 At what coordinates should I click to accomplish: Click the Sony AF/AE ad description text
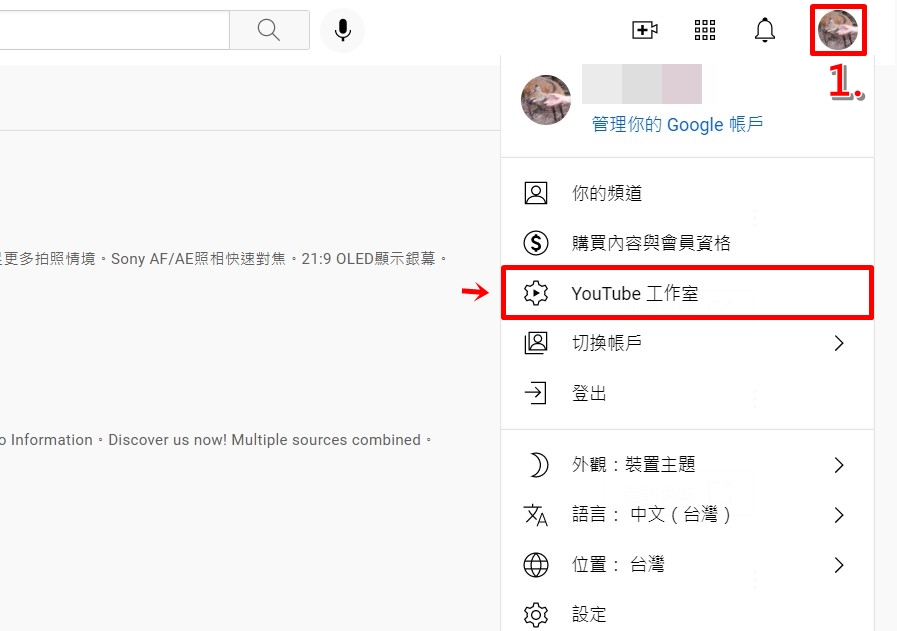(223, 259)
